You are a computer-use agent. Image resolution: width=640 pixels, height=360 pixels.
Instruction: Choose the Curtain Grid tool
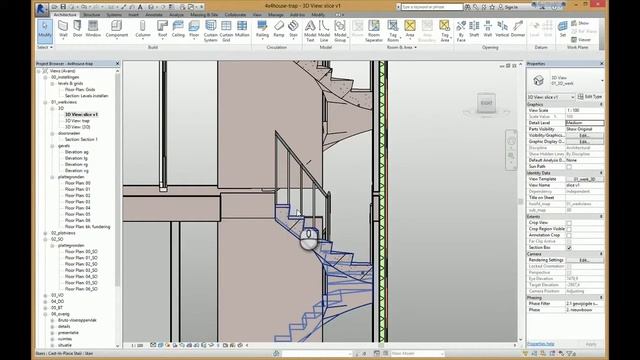tap(226, 31)
